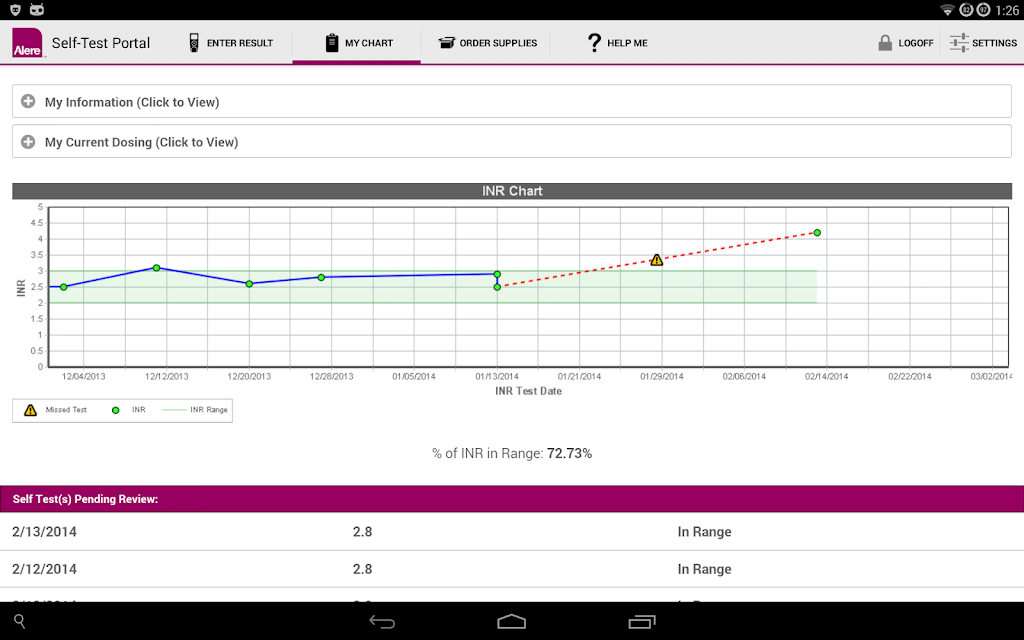
Task: Tap Android back navigation button
Action: click(x=382, y=622)
